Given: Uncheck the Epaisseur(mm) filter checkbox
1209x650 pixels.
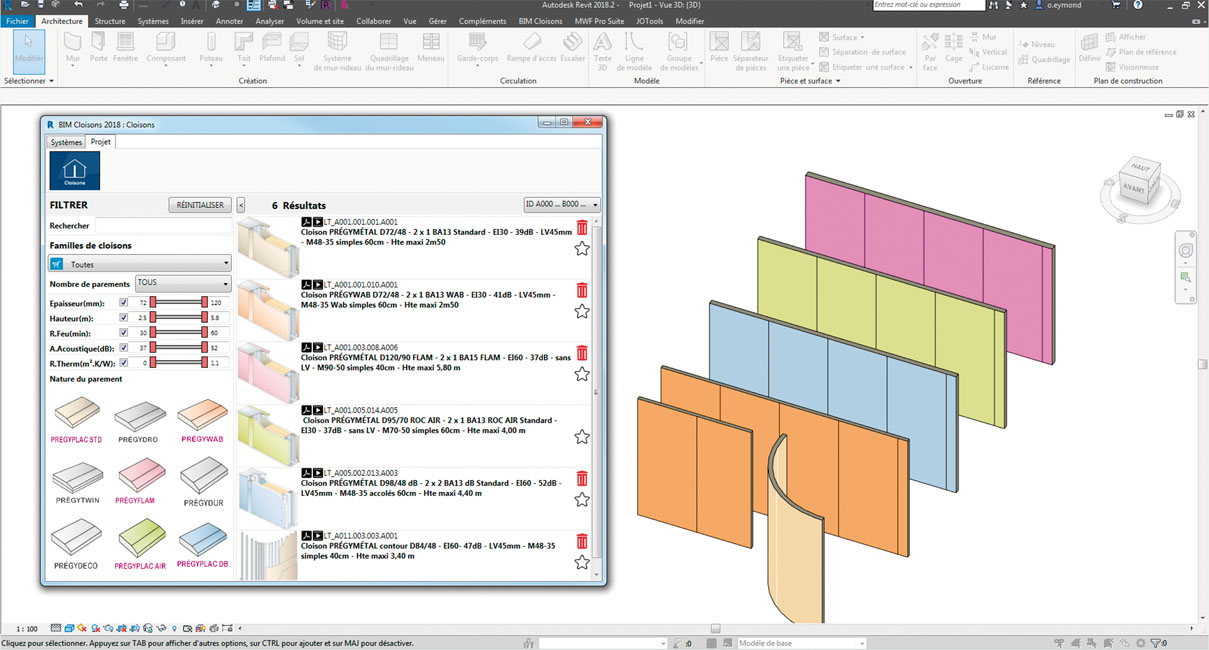Looking at the screenshot, I should tap(124, 302).
